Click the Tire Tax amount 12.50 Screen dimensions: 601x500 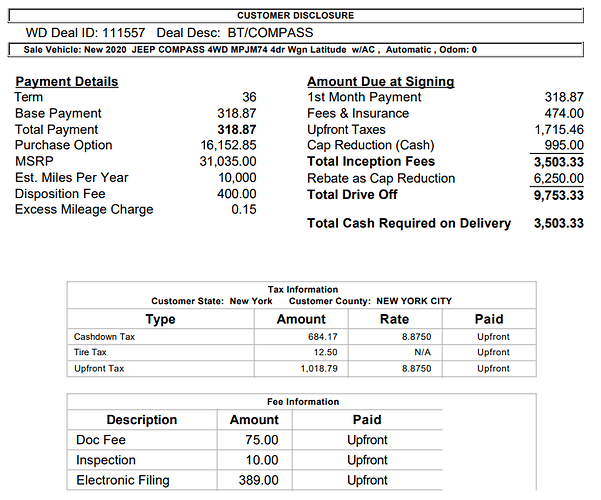click(325, 352)
